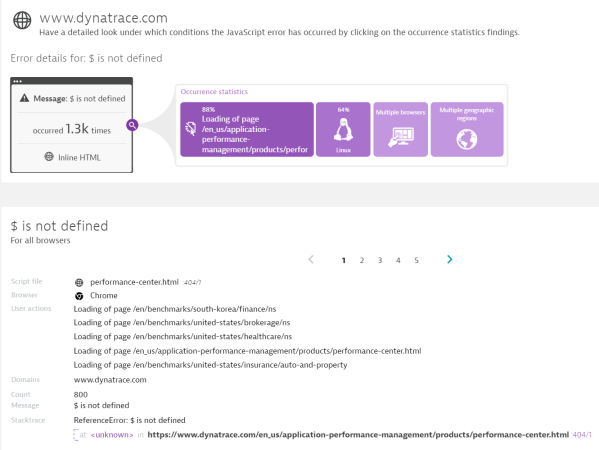Select page 2 in pagination
Viewport: 599px width, 450px height.
tap(362, 261)
